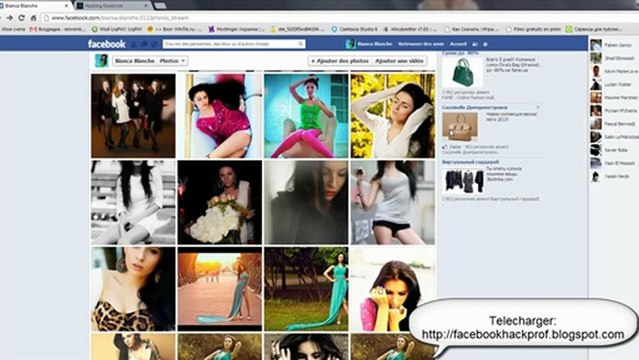Open a new browser tab

[x=160, y=6]
